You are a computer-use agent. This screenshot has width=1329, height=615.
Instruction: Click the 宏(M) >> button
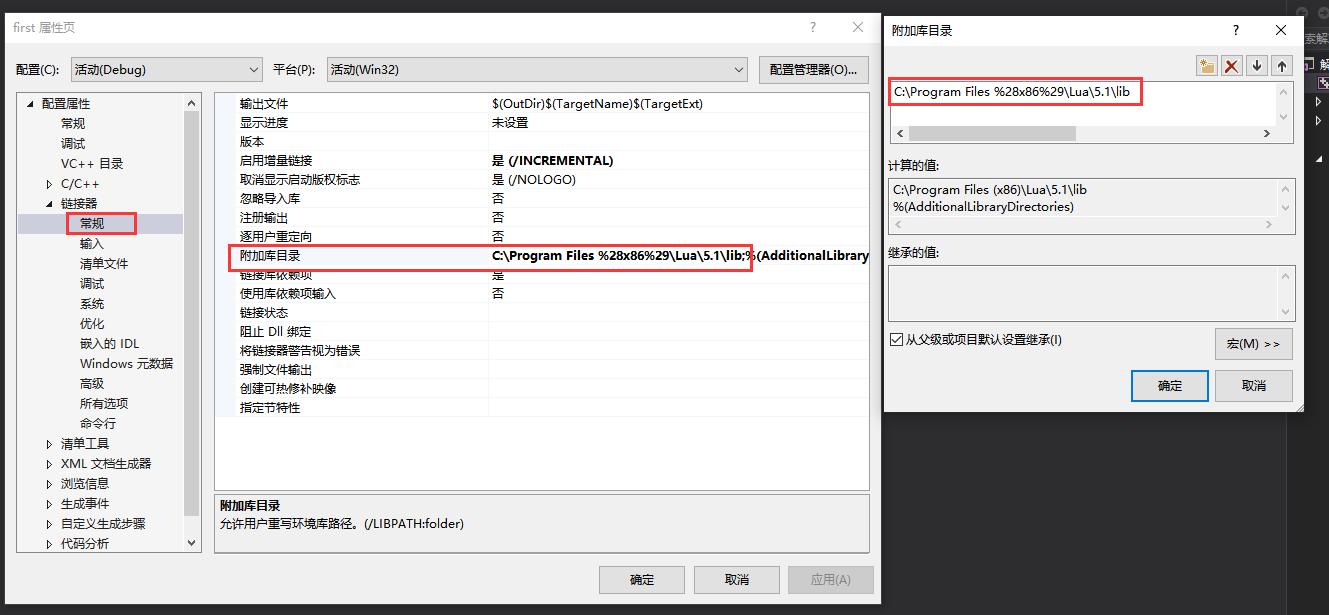click(x=1254, y=344)
